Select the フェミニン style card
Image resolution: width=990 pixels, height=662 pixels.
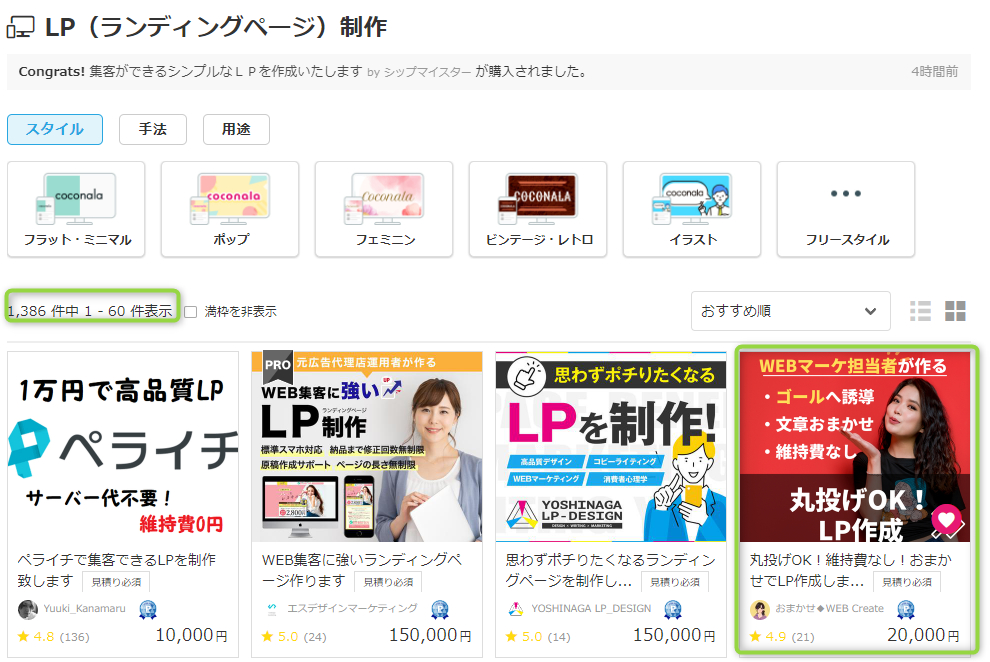pos(384,210)
